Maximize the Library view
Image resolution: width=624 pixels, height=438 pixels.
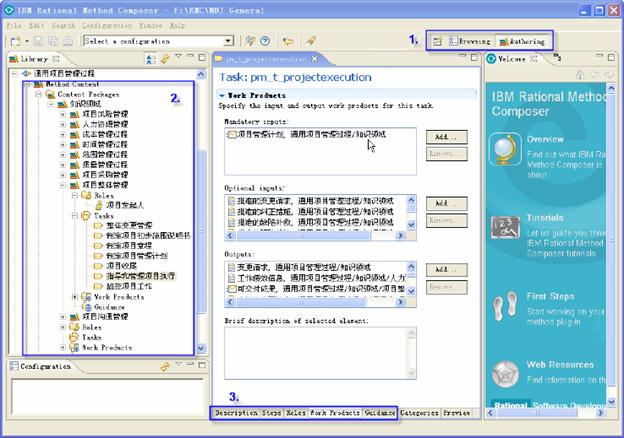click(202, 58)
